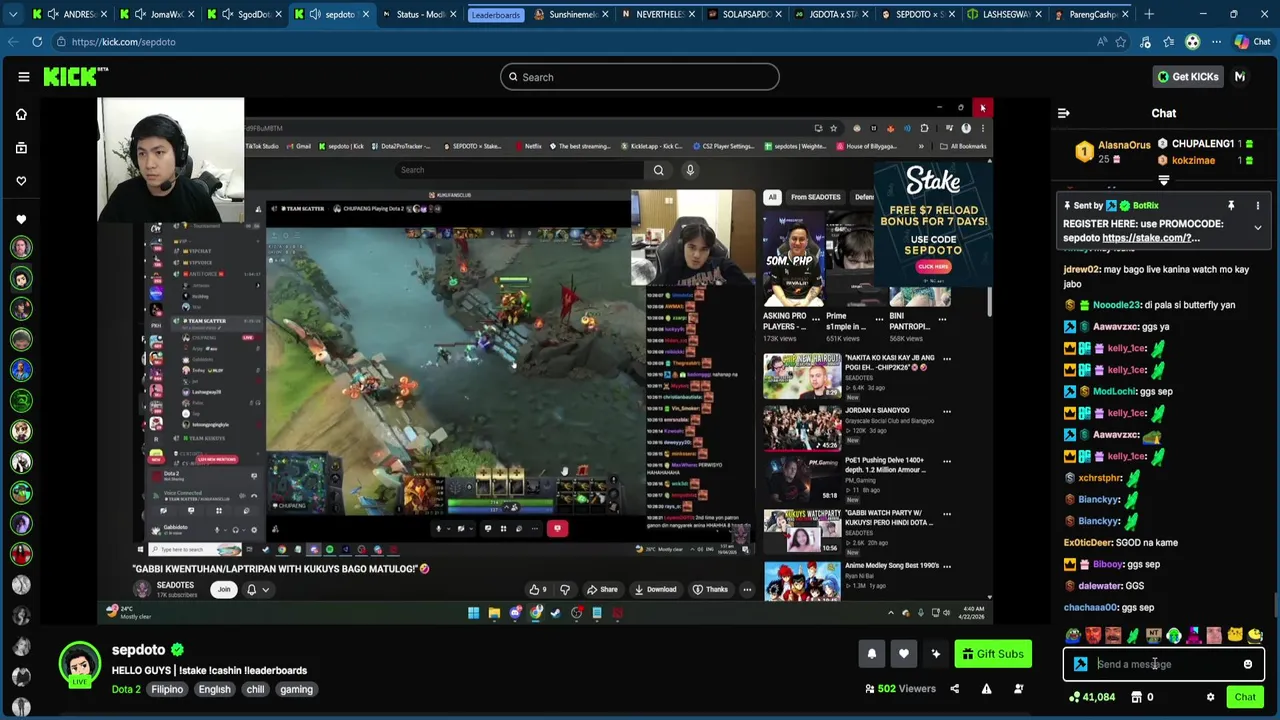This screenshot has width=1280, height=720.
Task: Toggle follow heart button for sepdoto
Action: (x=903, y=654)
